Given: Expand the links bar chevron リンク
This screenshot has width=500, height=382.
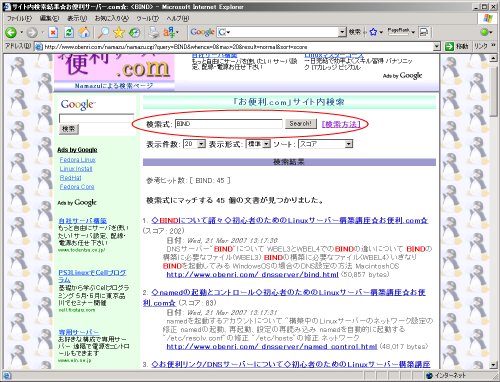Looking at the screenshot, I should [x=493, y=46].
